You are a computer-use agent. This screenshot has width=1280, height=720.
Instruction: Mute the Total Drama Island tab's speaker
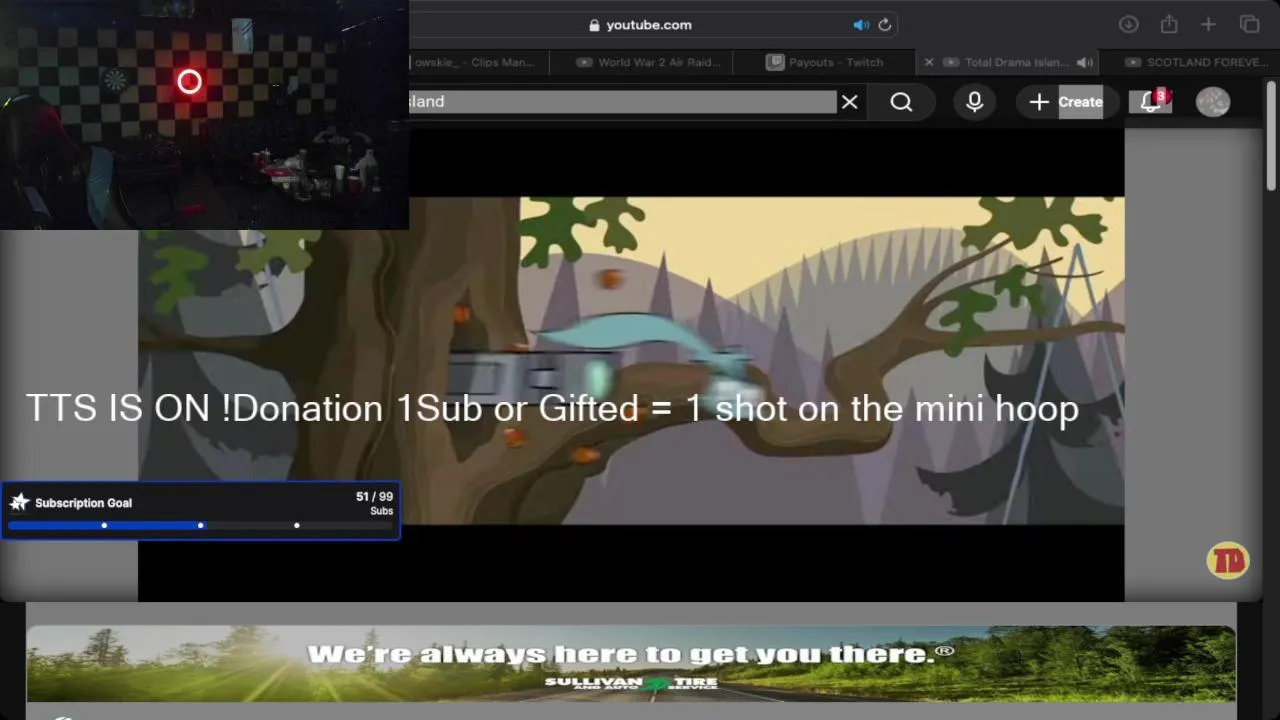tap(1085, 62)
